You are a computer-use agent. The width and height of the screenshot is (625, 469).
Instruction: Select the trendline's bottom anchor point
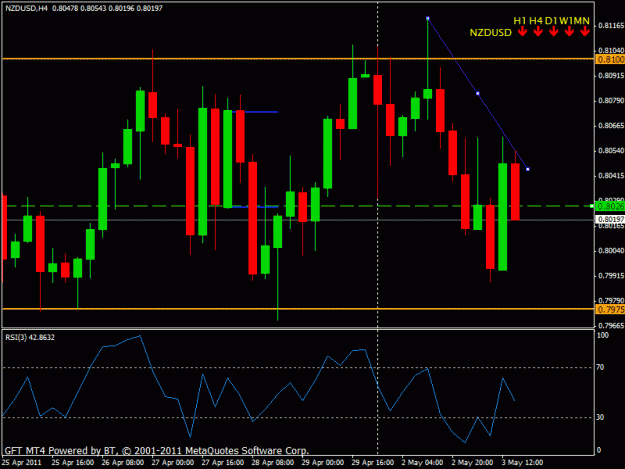point(528,169)
